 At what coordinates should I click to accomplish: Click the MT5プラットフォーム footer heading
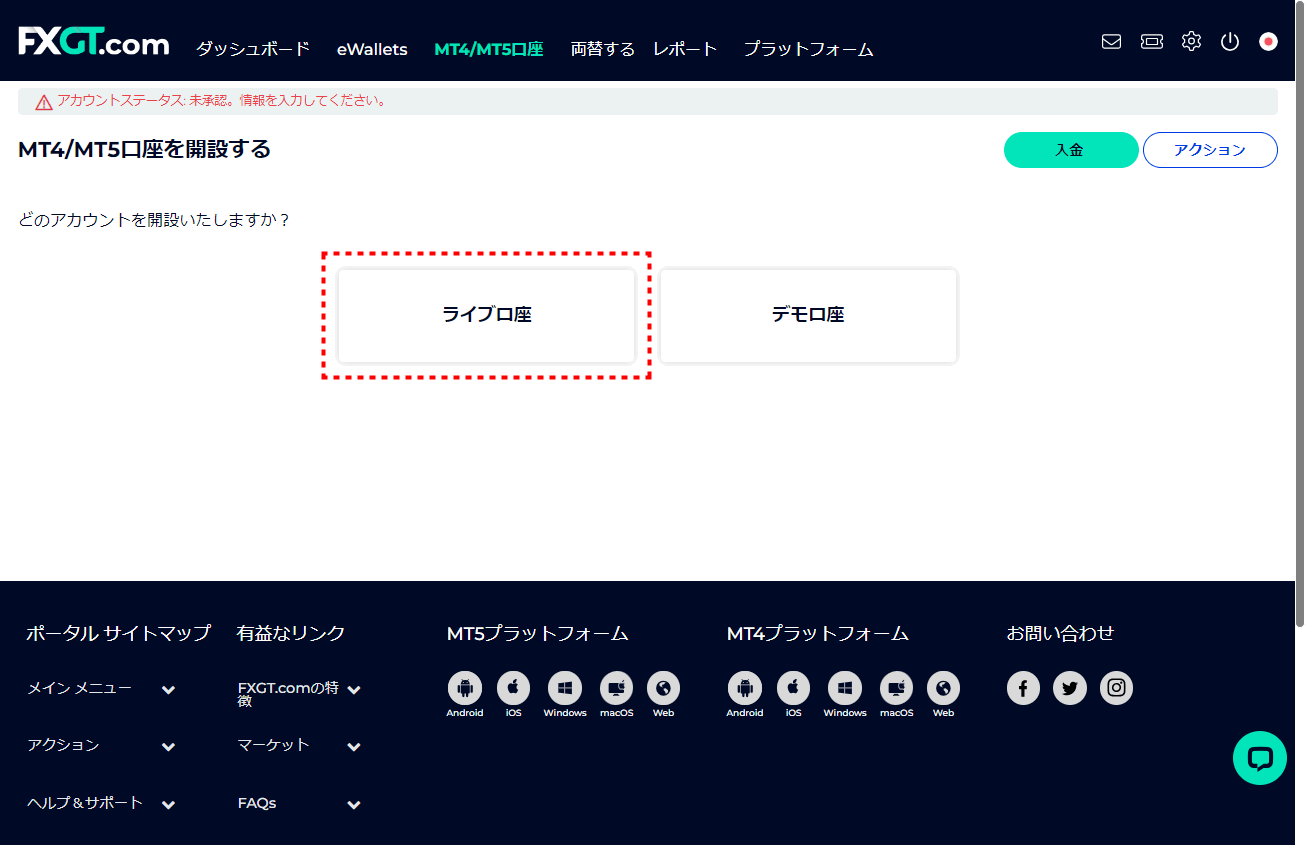click(538, 634)
